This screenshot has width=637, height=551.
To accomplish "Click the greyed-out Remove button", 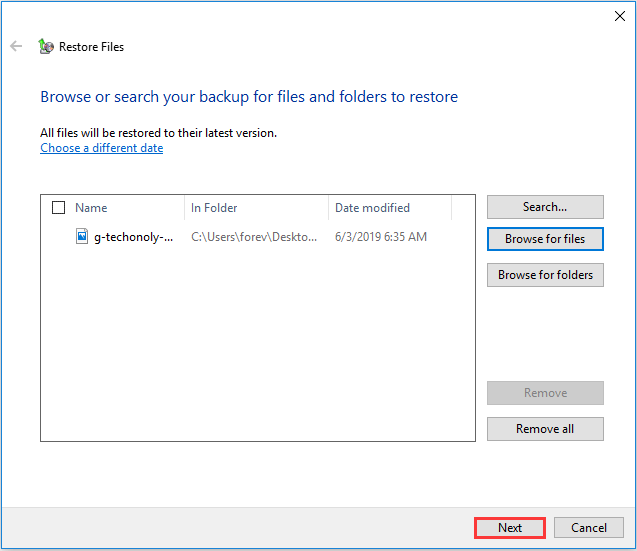I will tap(545, 393).
